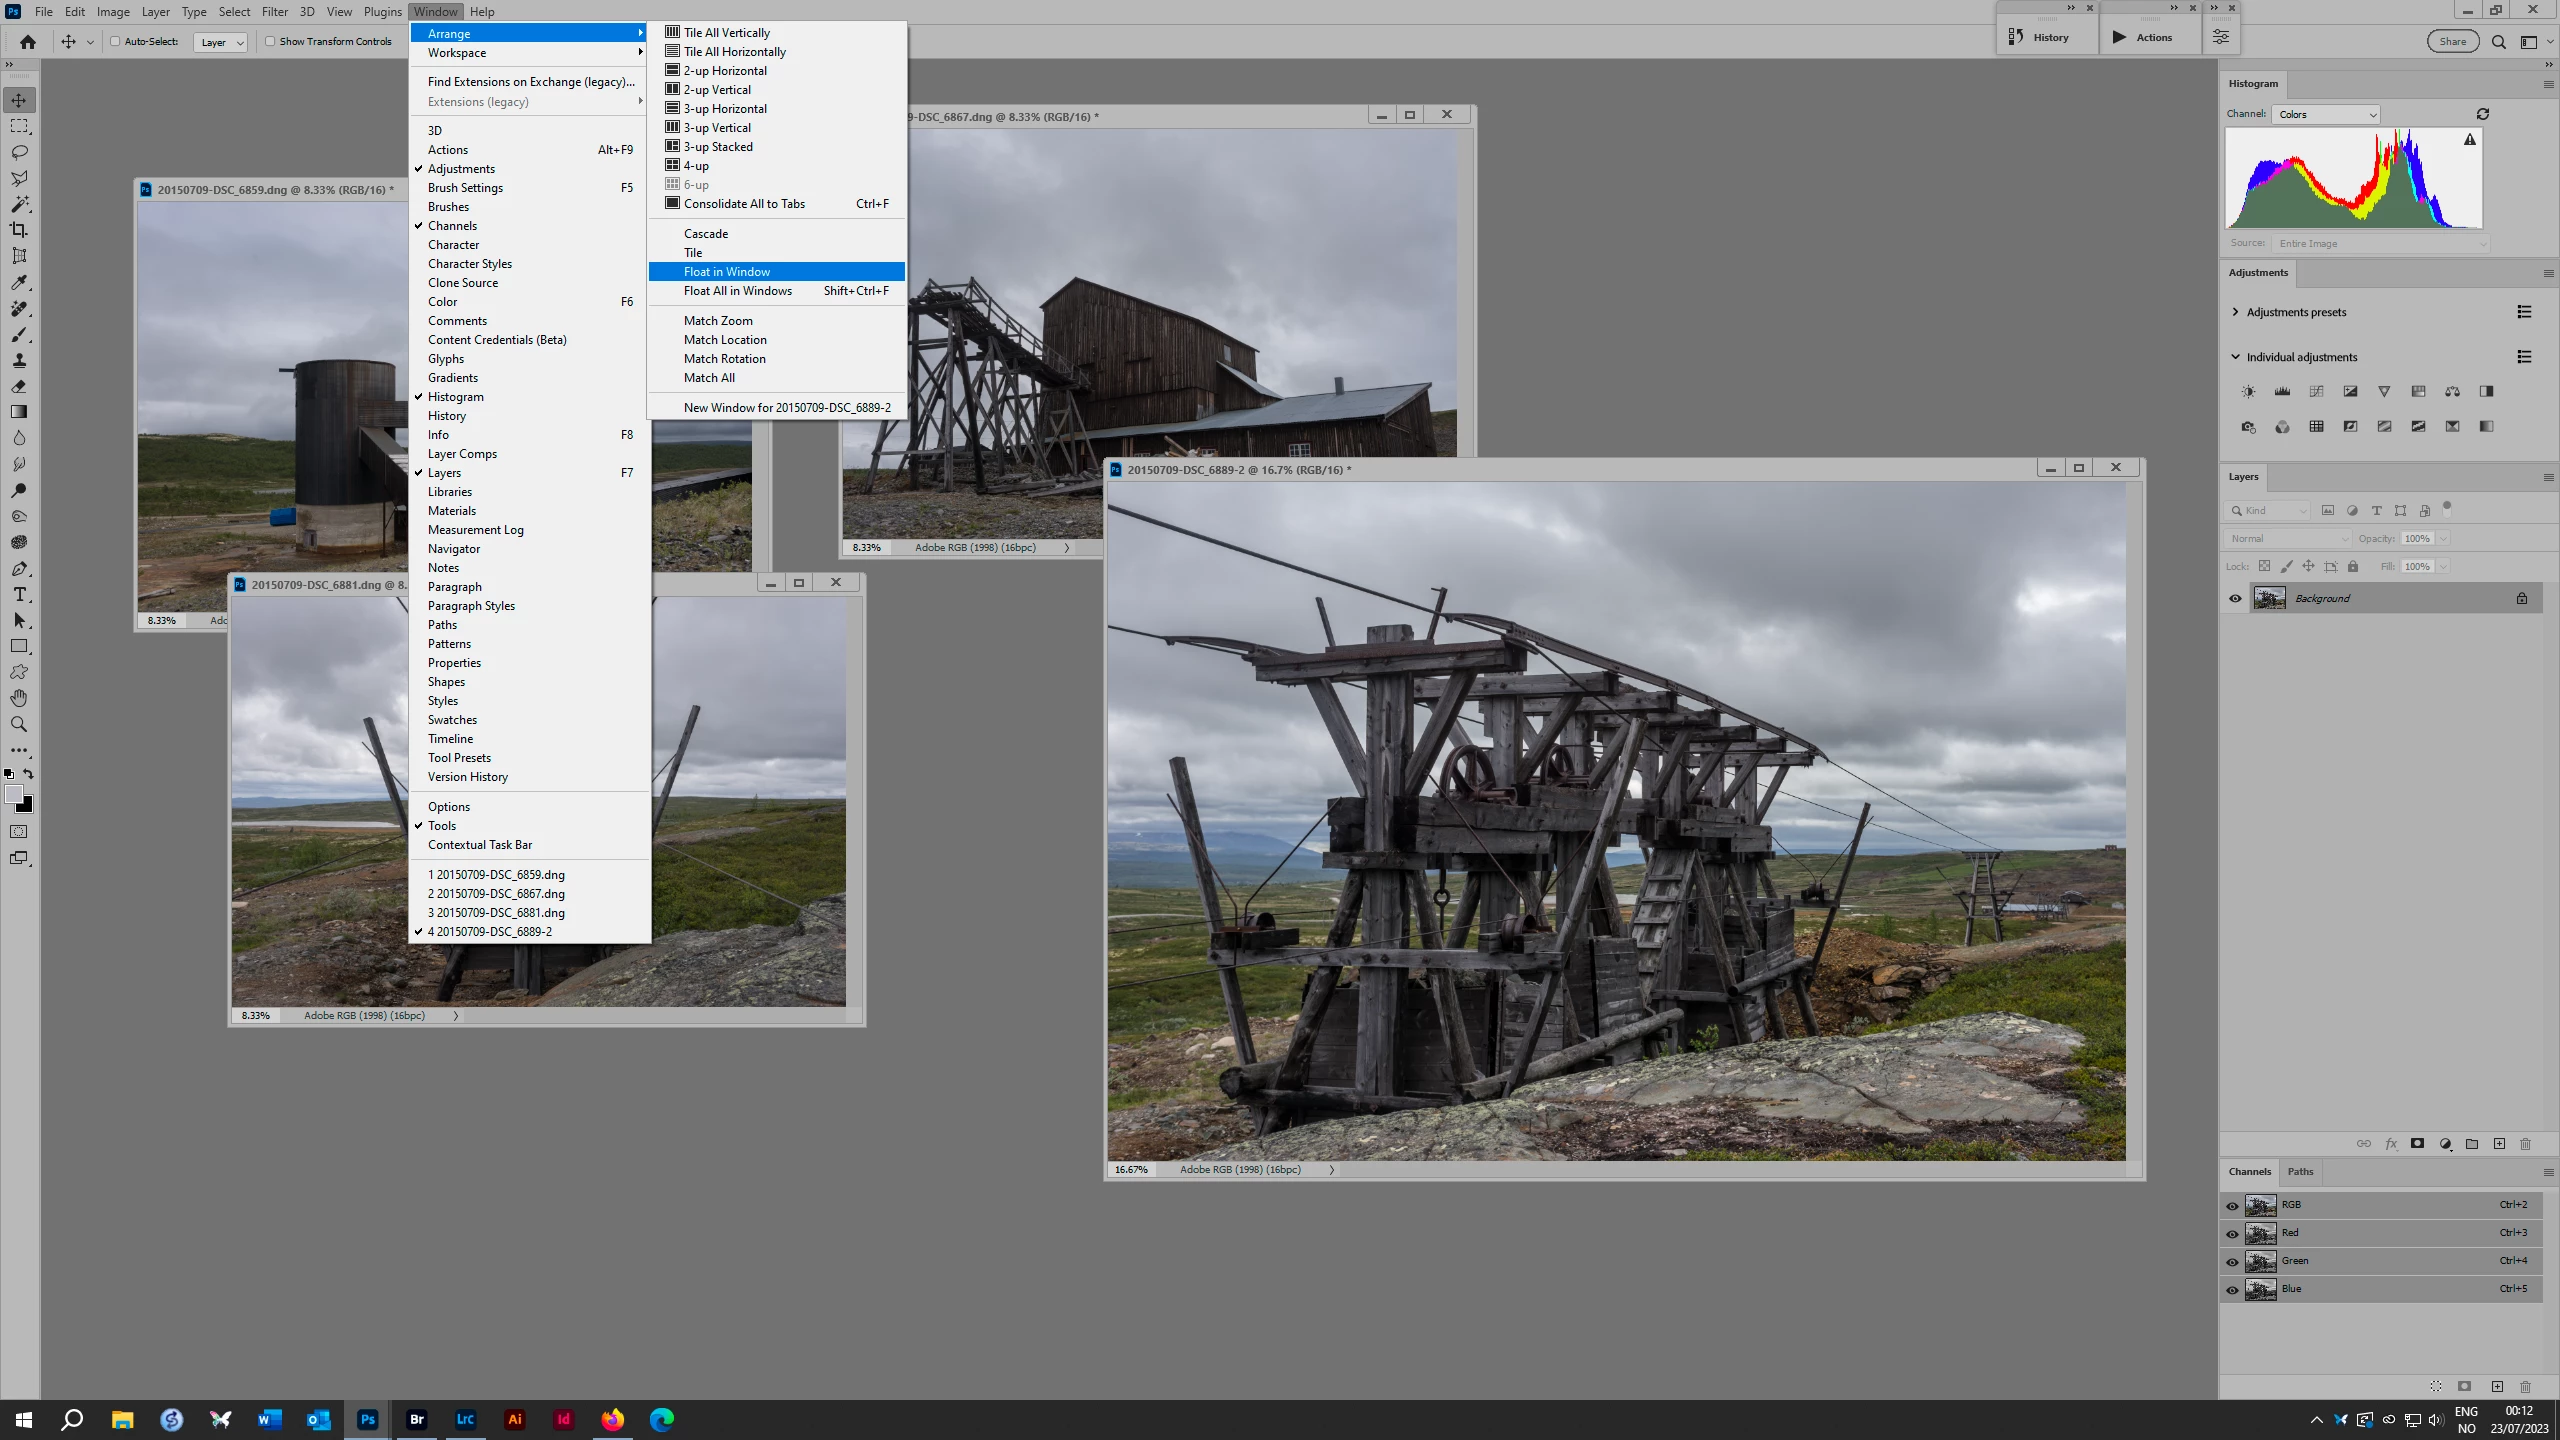This screenshot has width=2560, height=1440.
Task: Select the Horizontal Type tool
Action: pos(19,595)
